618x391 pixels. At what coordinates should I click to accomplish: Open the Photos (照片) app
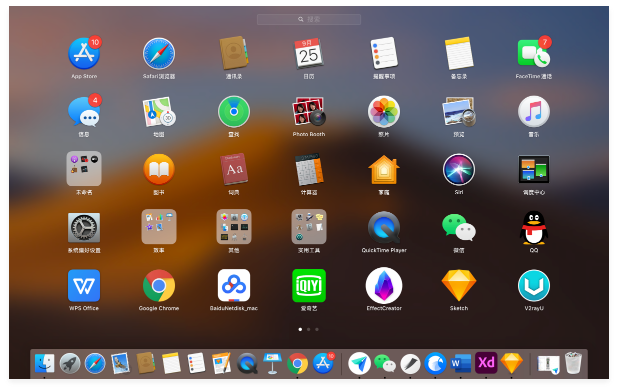point(384,112)
